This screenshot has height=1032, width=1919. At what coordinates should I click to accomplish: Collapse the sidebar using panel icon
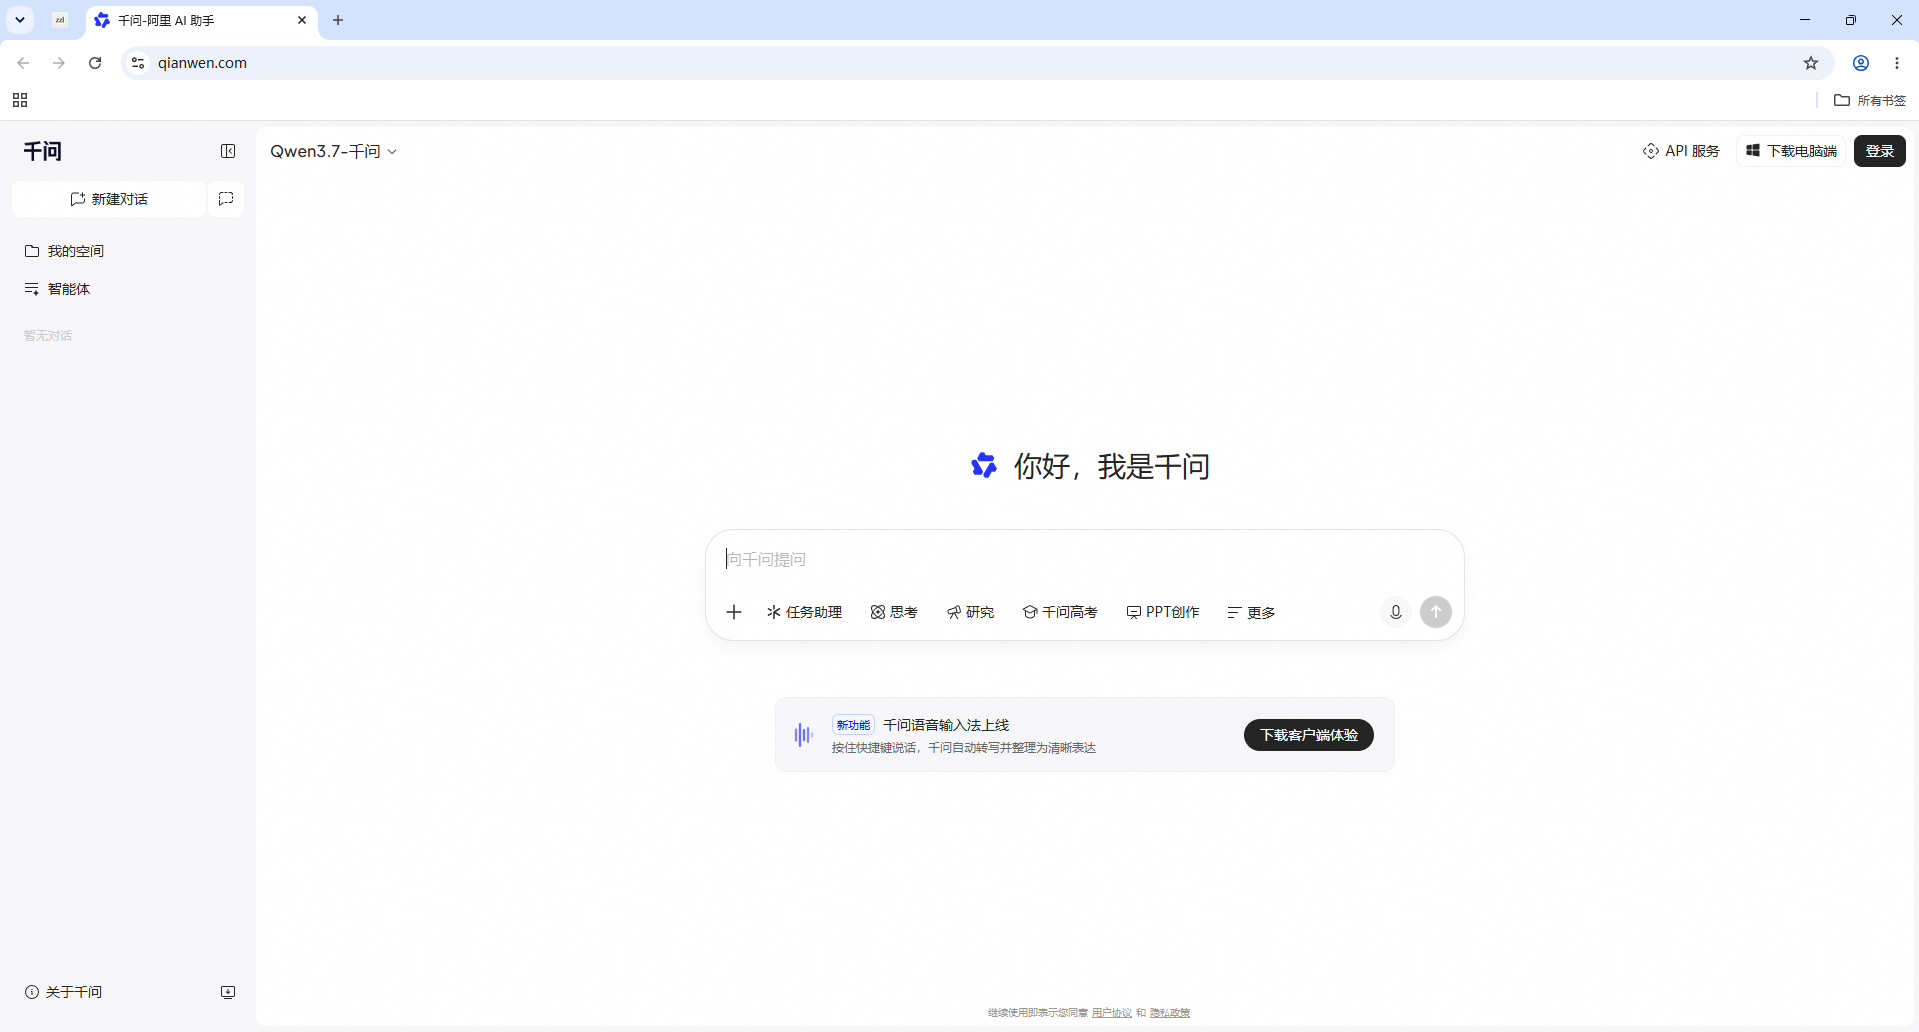pyautogui.click(x=228, y=151)
